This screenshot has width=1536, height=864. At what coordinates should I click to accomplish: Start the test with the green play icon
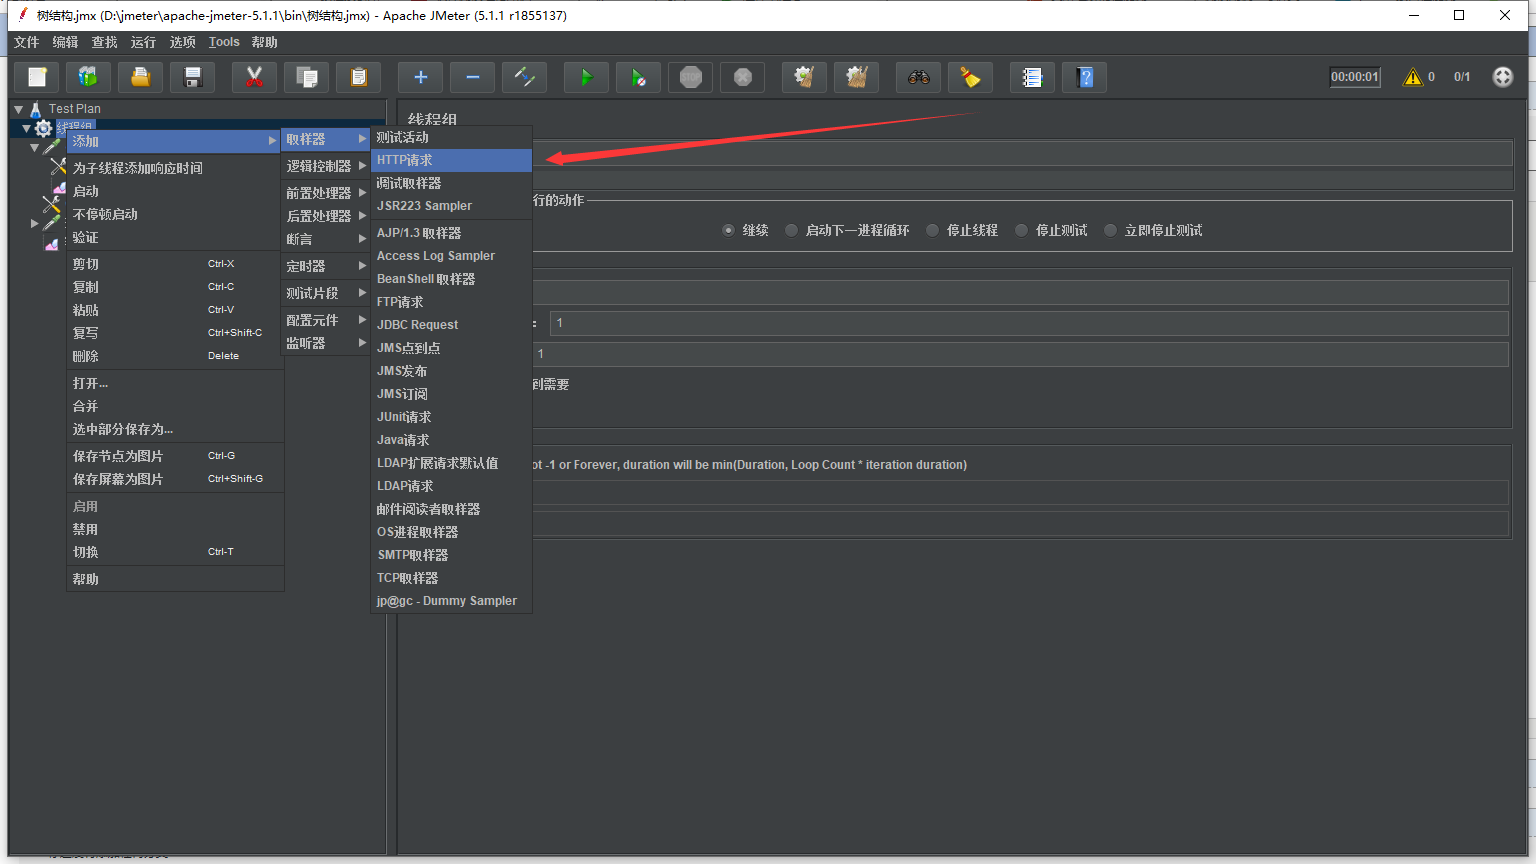[586, 77]
